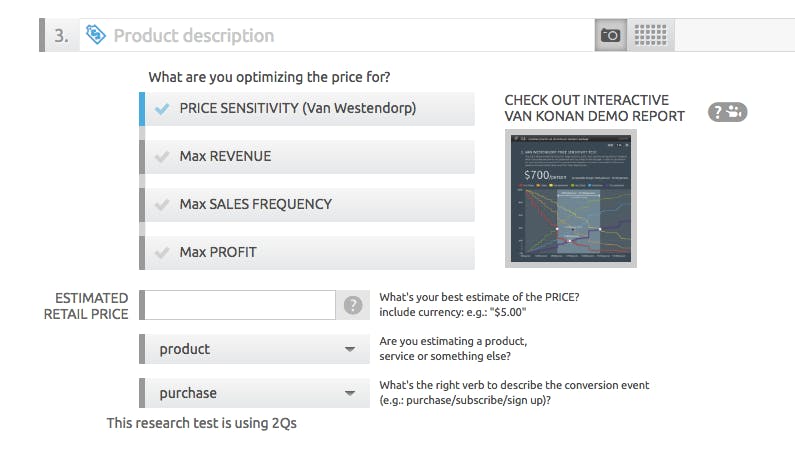Select the Max PROFIT optimization option

[218, 252]
